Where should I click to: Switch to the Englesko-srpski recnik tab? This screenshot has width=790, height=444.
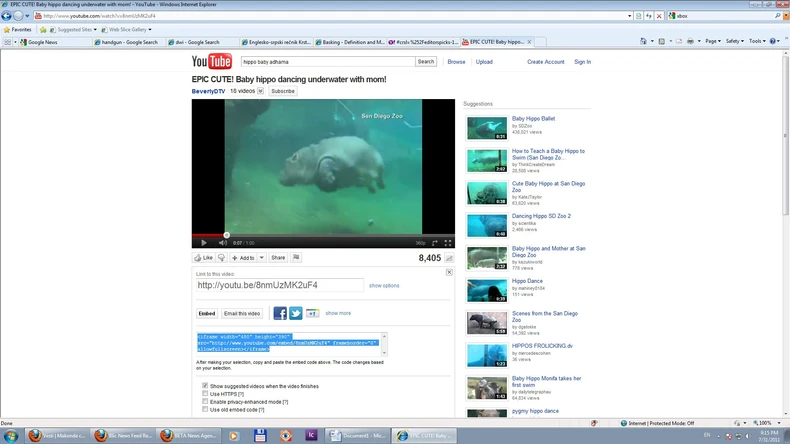(276, 42)
